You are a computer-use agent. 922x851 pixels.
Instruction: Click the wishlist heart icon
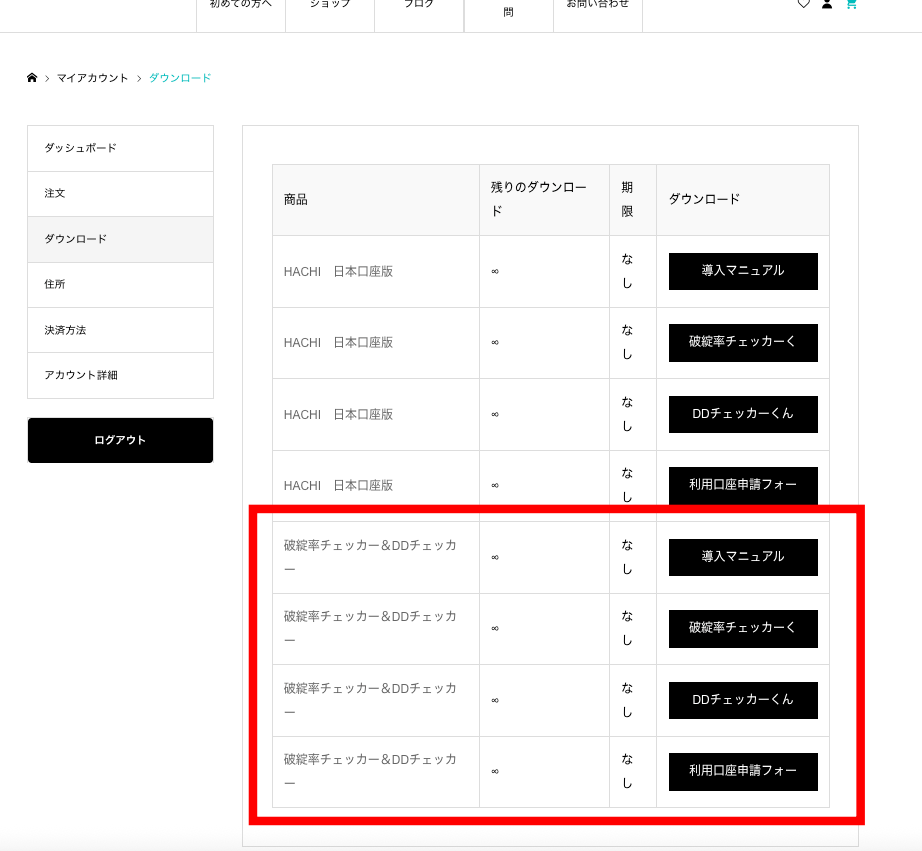pos(803,4)
